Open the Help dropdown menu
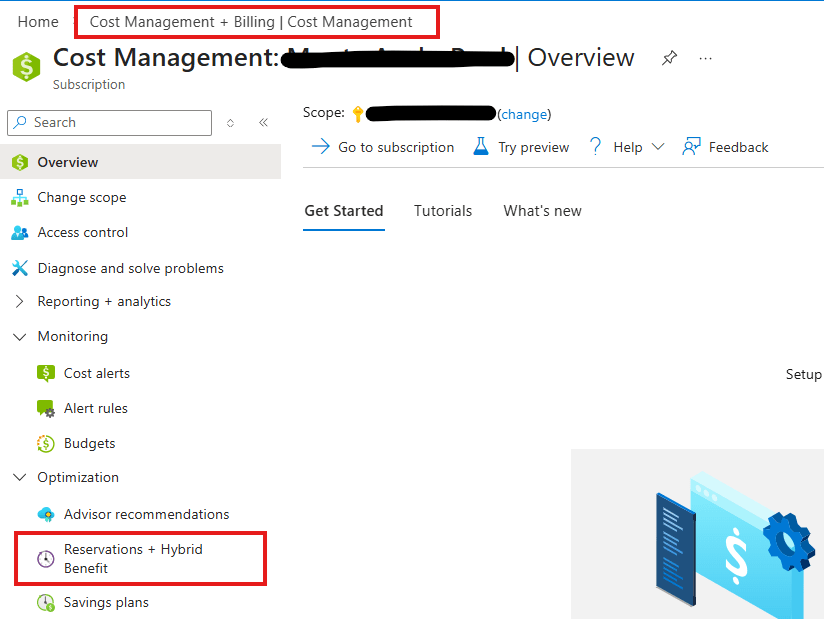 [x=627, y=147]
